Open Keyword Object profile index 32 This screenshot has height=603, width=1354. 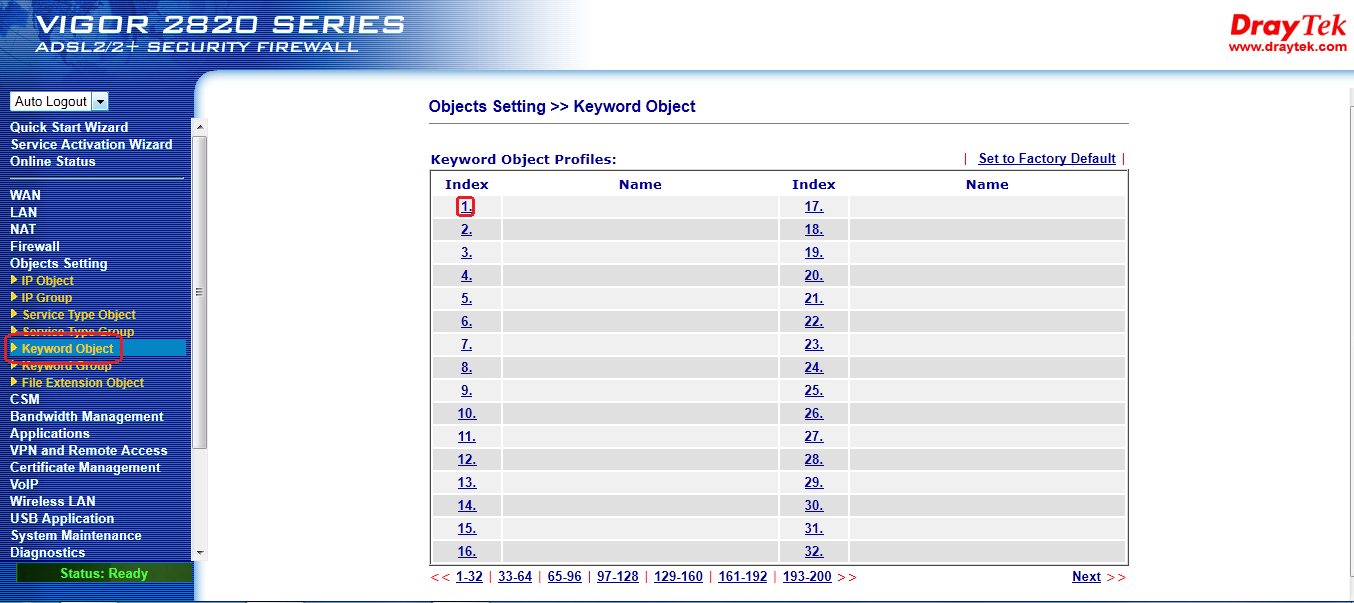click(813, 552)
